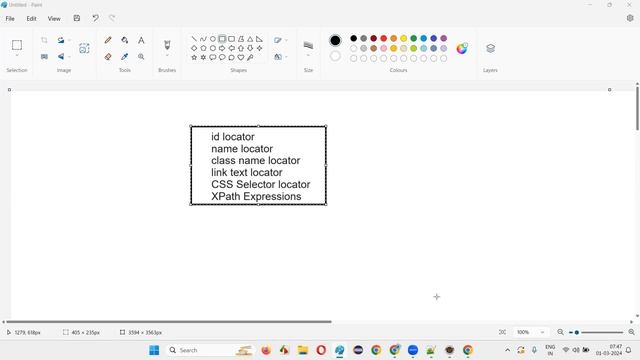Open the shape Fill dropdown
The width and height of the screenshot is (640, 360).
[286, 57]
